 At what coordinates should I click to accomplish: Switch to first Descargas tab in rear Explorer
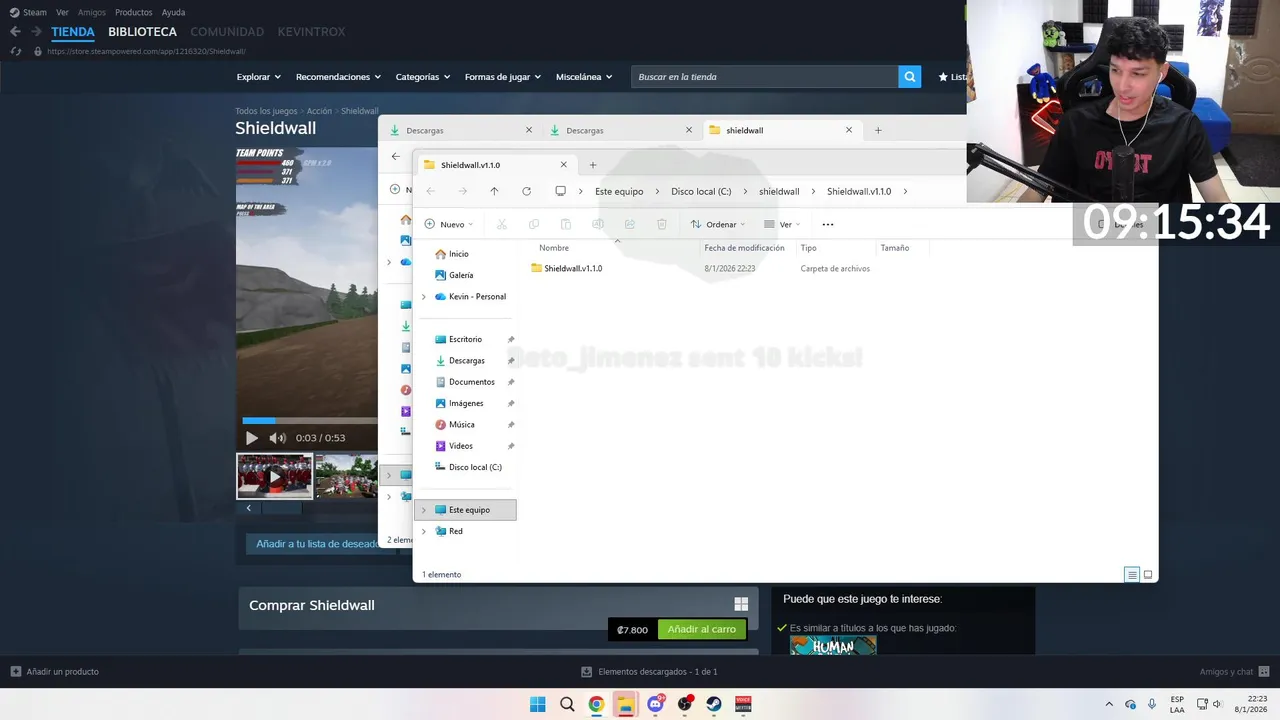(x=461, y=130)
